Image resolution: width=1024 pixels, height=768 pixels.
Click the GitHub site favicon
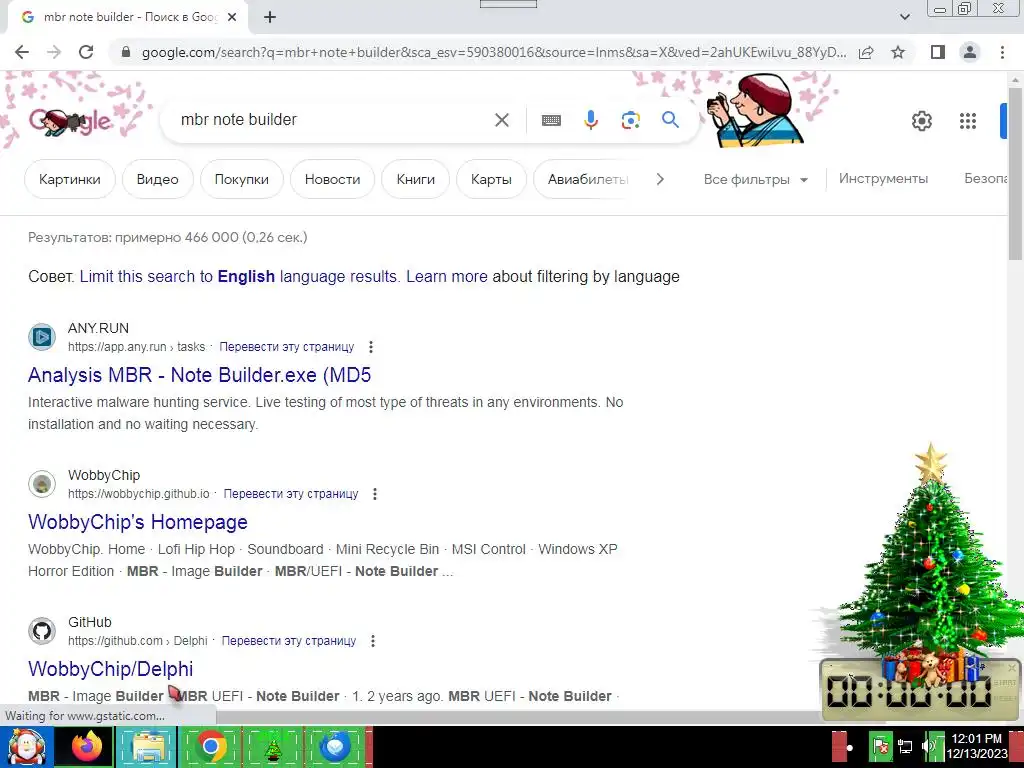pyautogui.click(x=42, y=631)
